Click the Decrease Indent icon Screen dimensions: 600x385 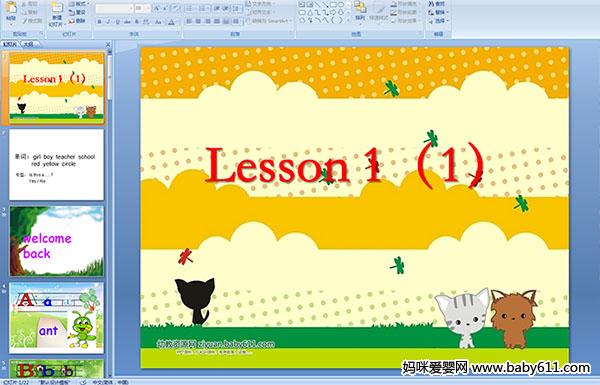pyautogui.click(x=216, y=8)
